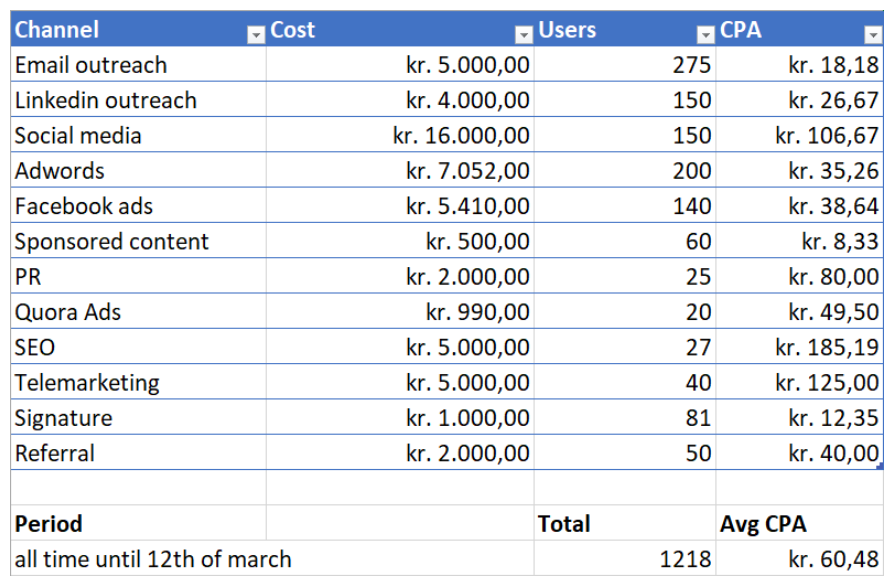Open the Cost column filter dropdown
This screenshot has width=890, height=579.
pyautogui.click(x=523, y=35)
